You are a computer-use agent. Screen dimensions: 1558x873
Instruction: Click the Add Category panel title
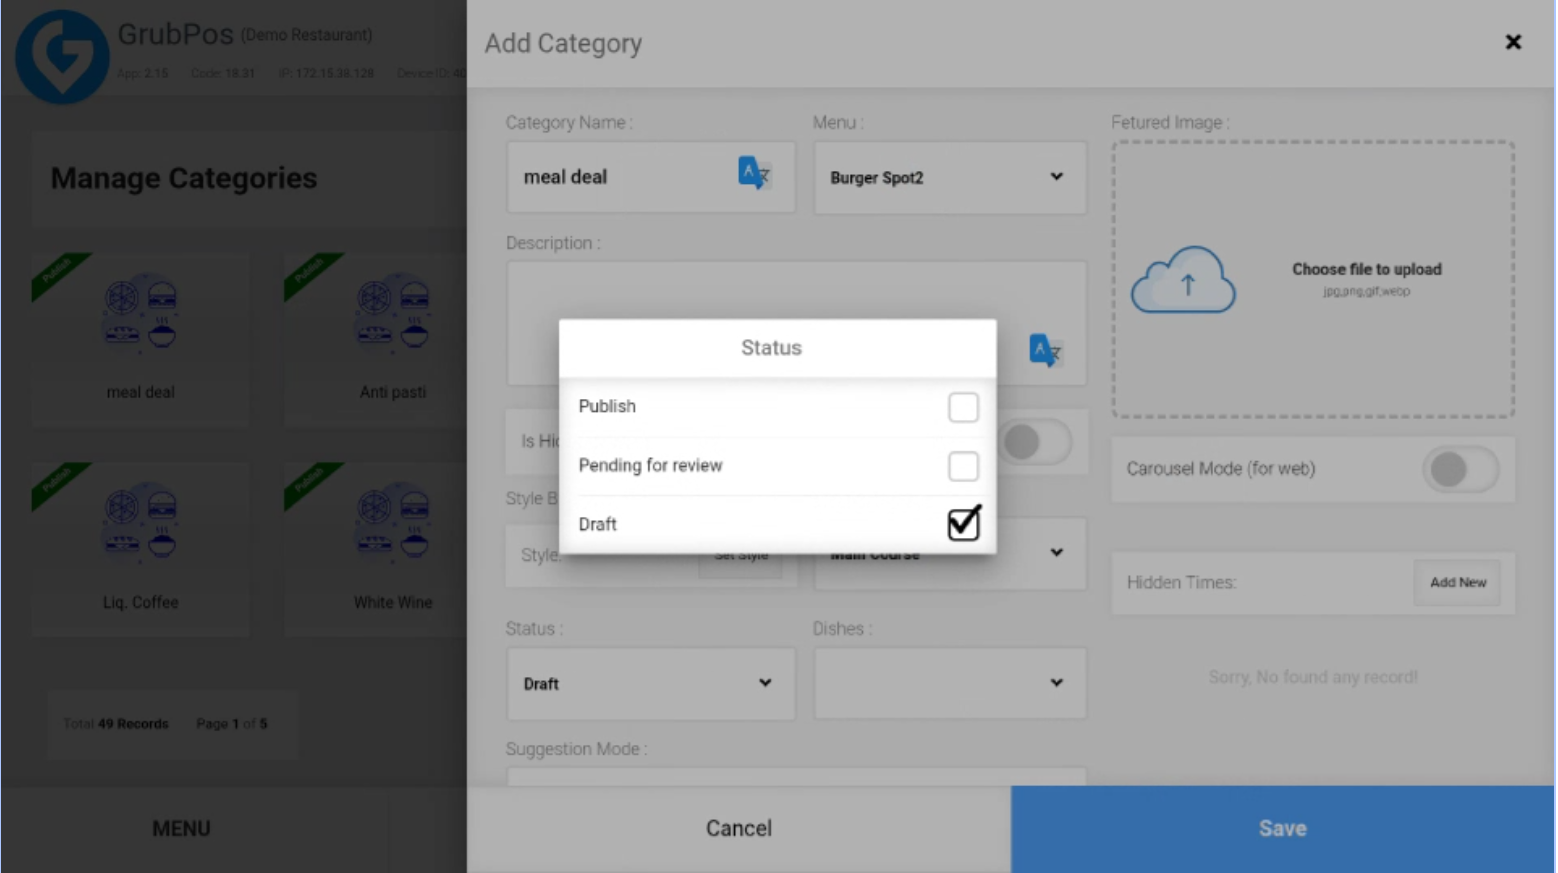(x=563, y=44)
